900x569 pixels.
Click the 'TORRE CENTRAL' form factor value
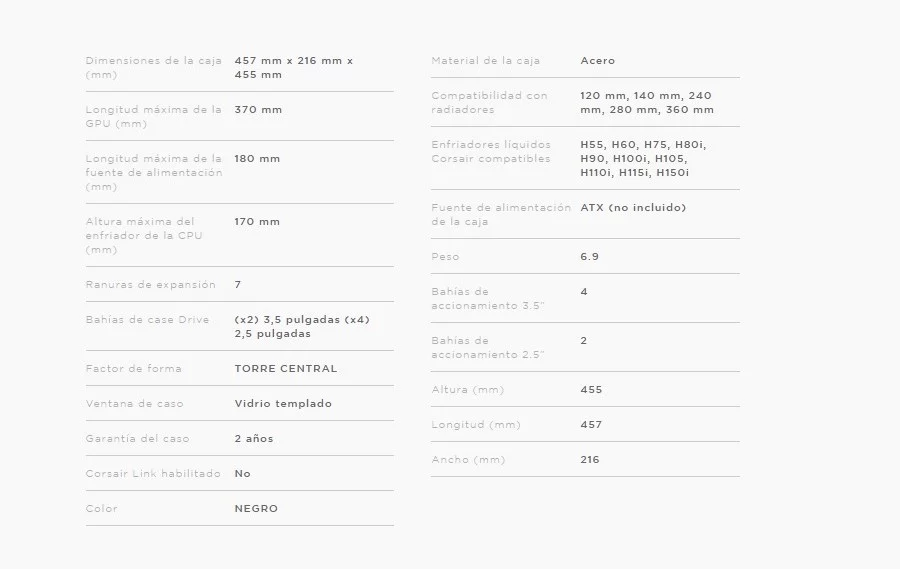(x=285, y=368)
